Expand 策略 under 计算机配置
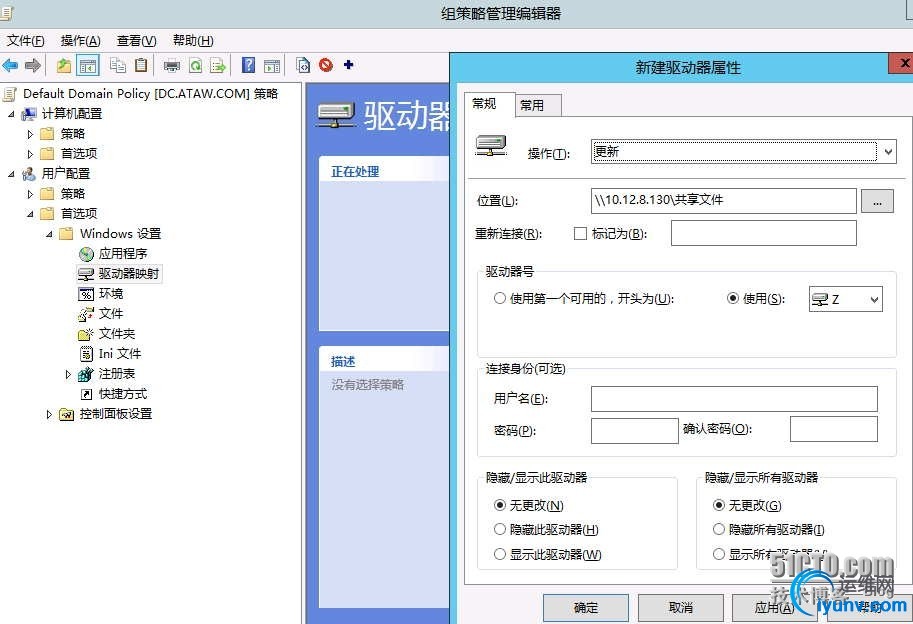This screenshot has width=913, height=624. (30, 134)
